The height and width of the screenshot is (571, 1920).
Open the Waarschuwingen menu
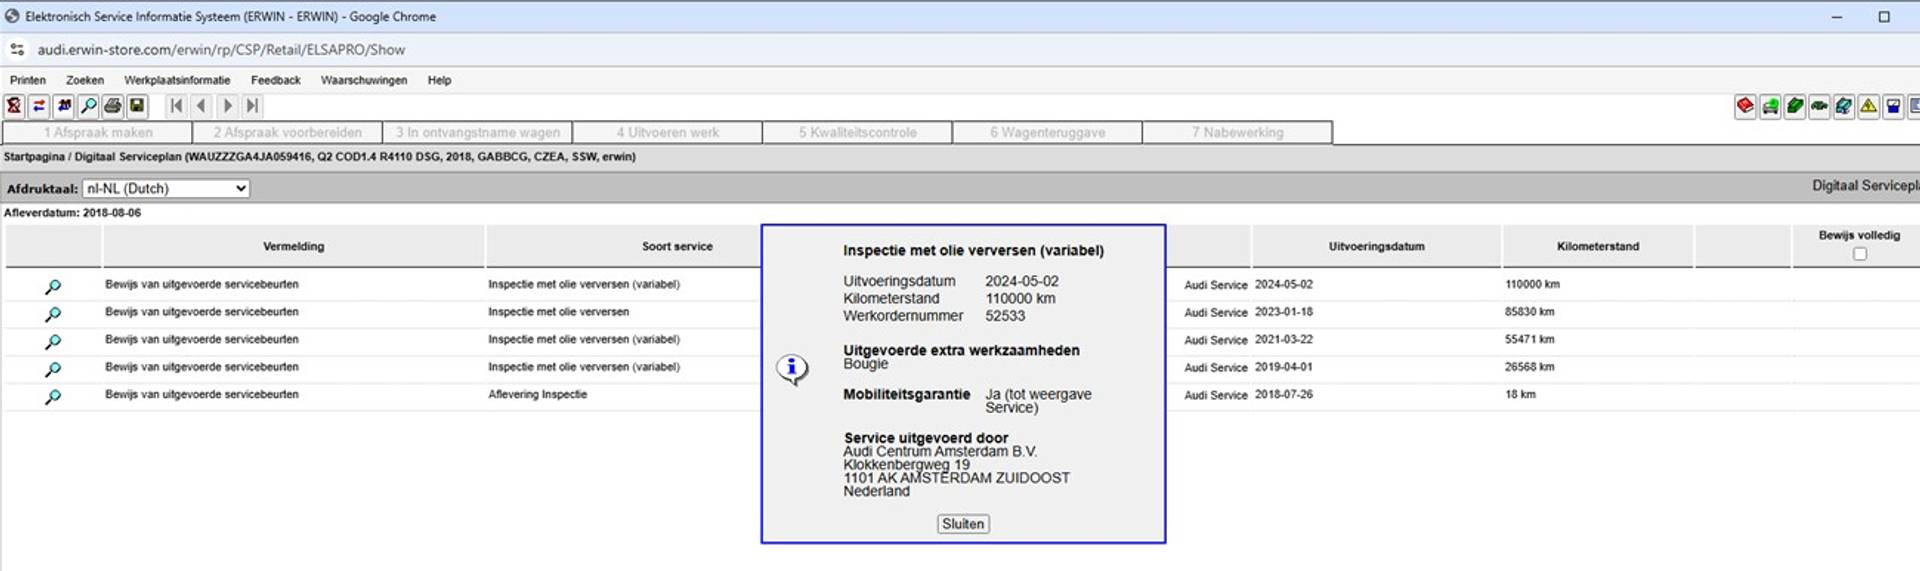(364, 80)
